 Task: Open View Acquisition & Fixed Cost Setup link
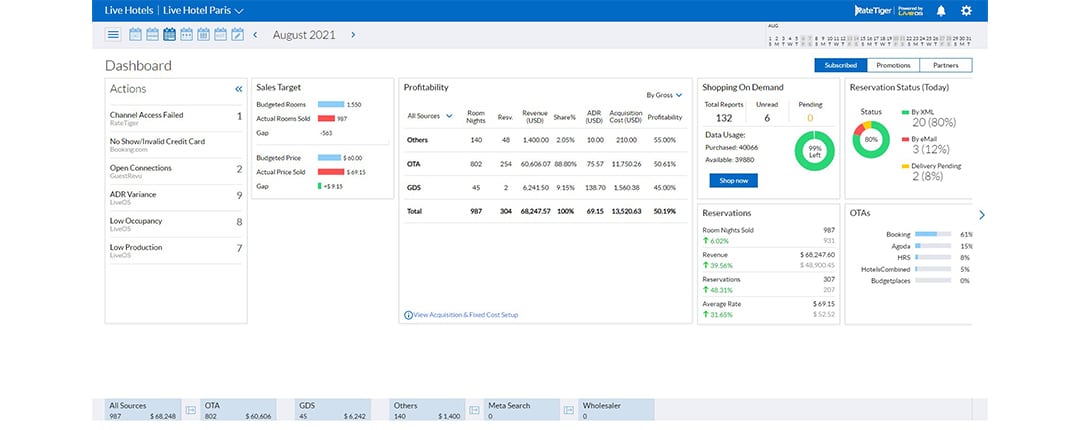click(x=465, y=315)
